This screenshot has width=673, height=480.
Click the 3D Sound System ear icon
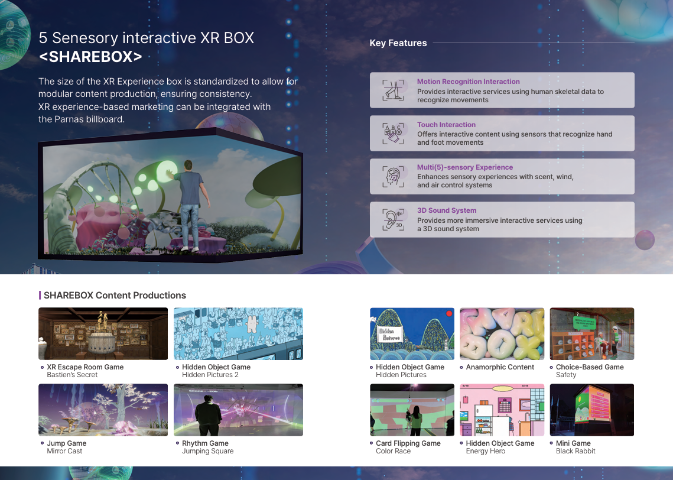point(393,219)
